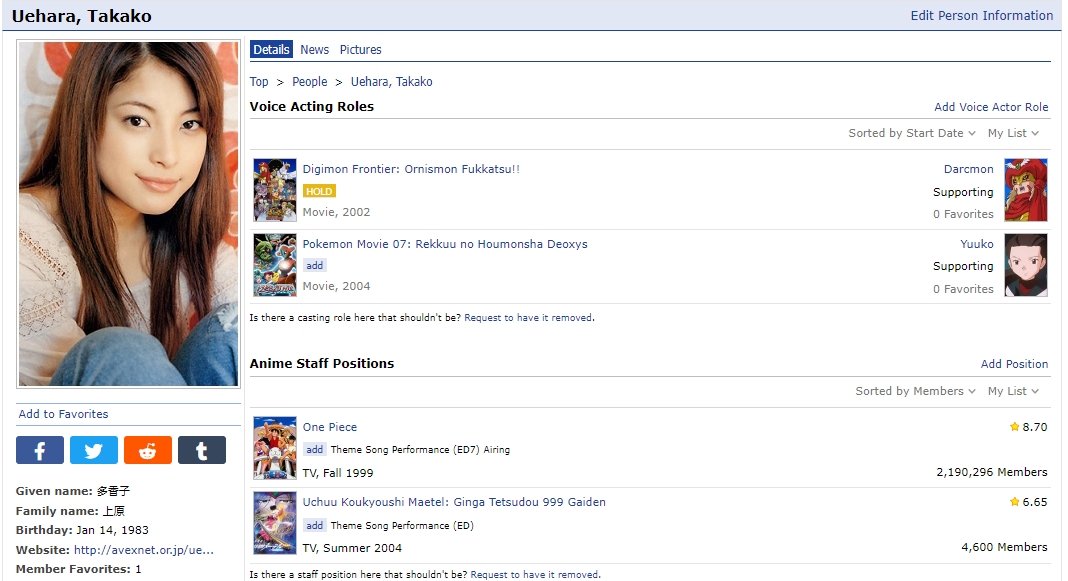This screenshot has height=581, width=1068.
Task: Switch to the Pictures tab
Action: click(360, 50)
